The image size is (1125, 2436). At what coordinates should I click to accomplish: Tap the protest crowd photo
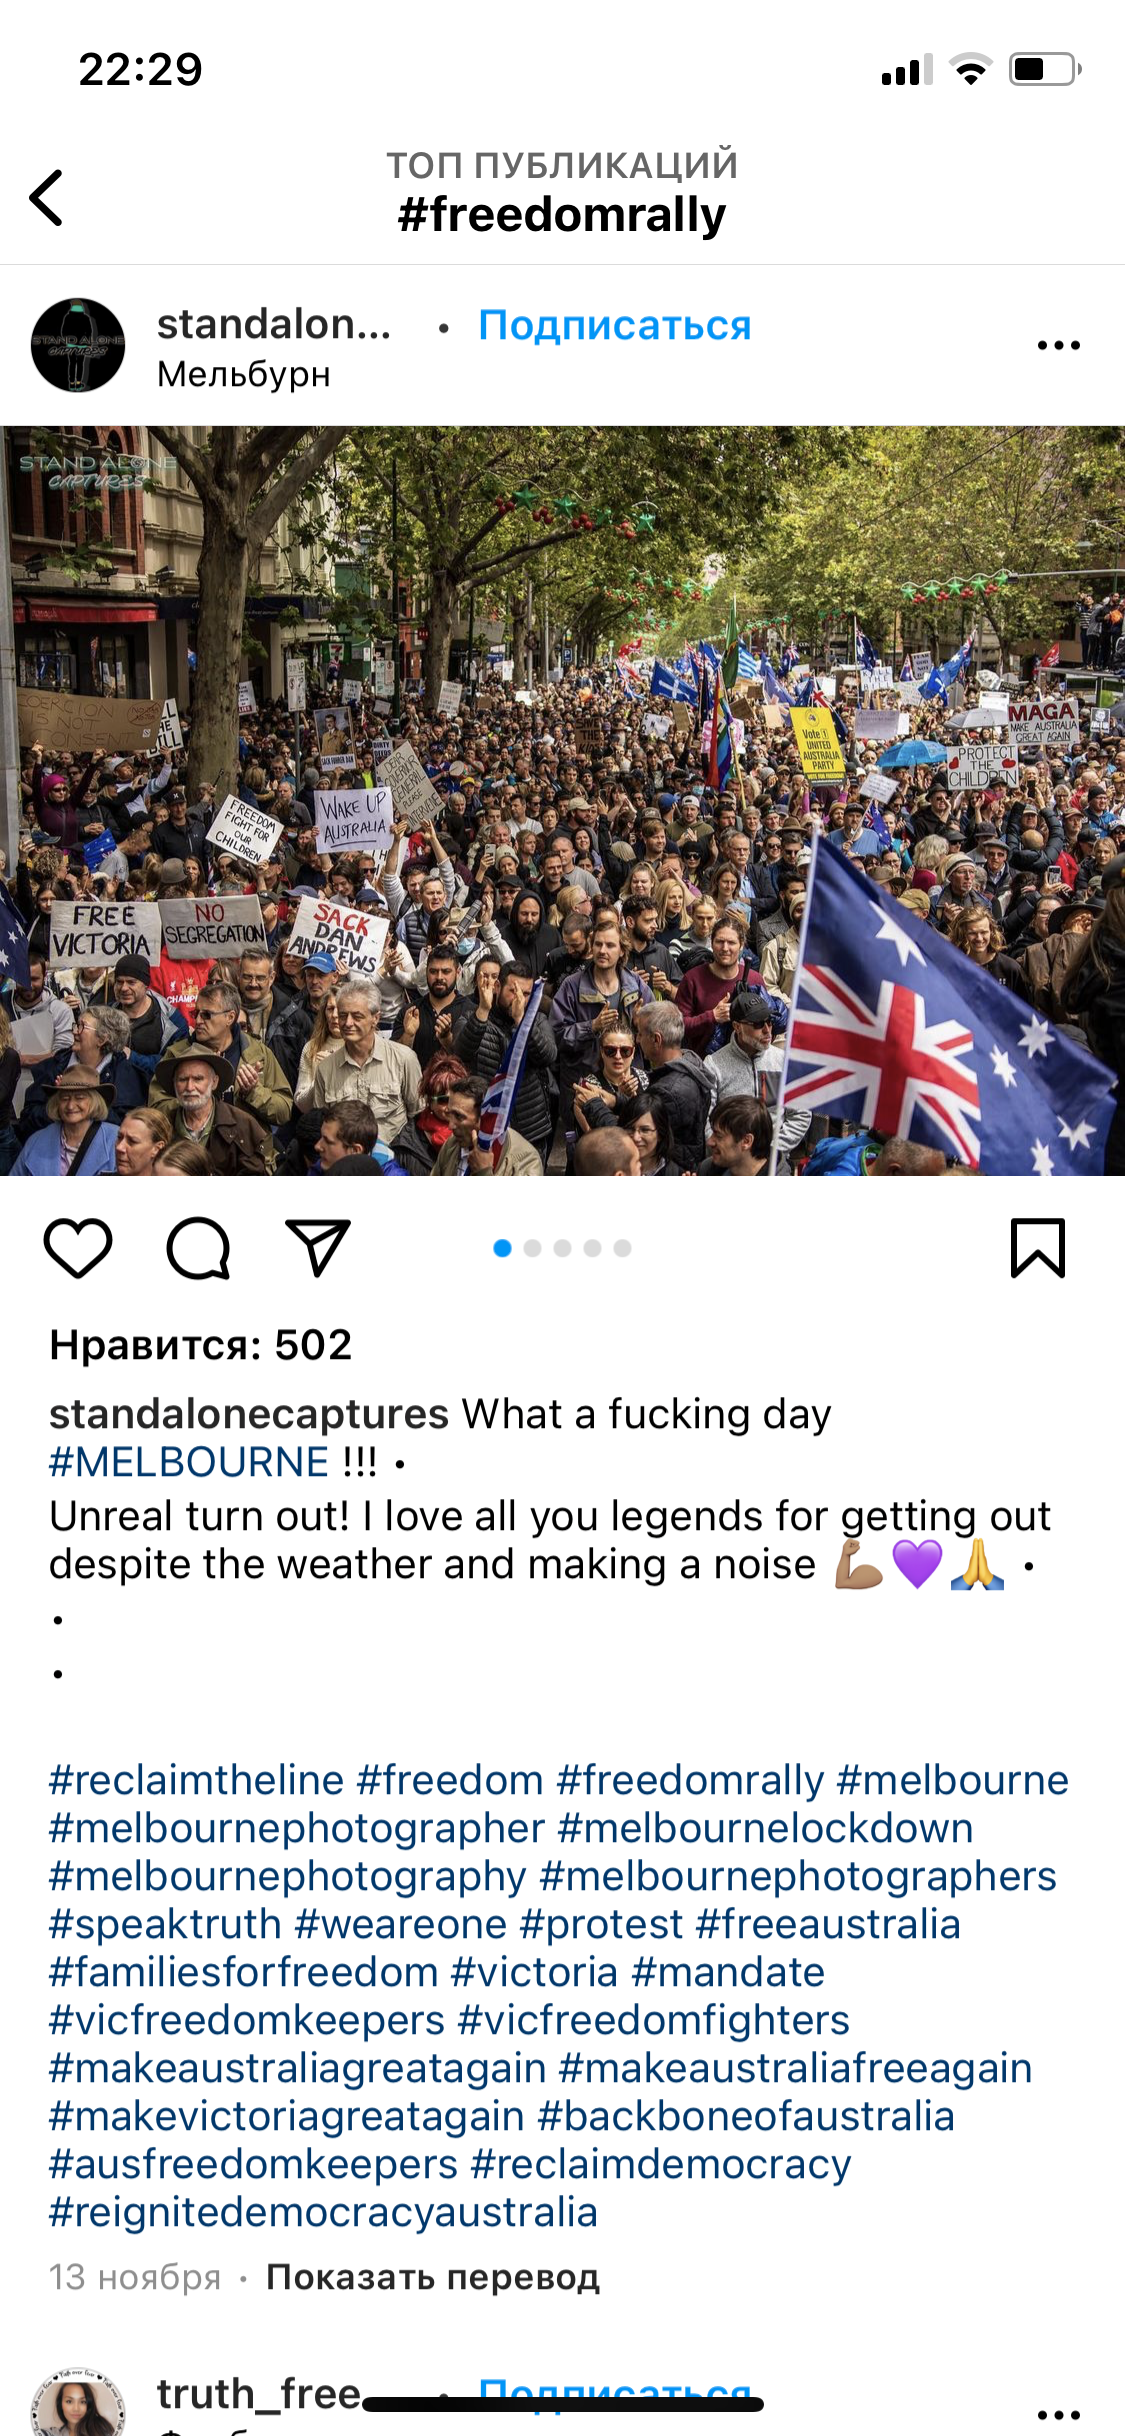pyautogui.click(x=562, y=801)
